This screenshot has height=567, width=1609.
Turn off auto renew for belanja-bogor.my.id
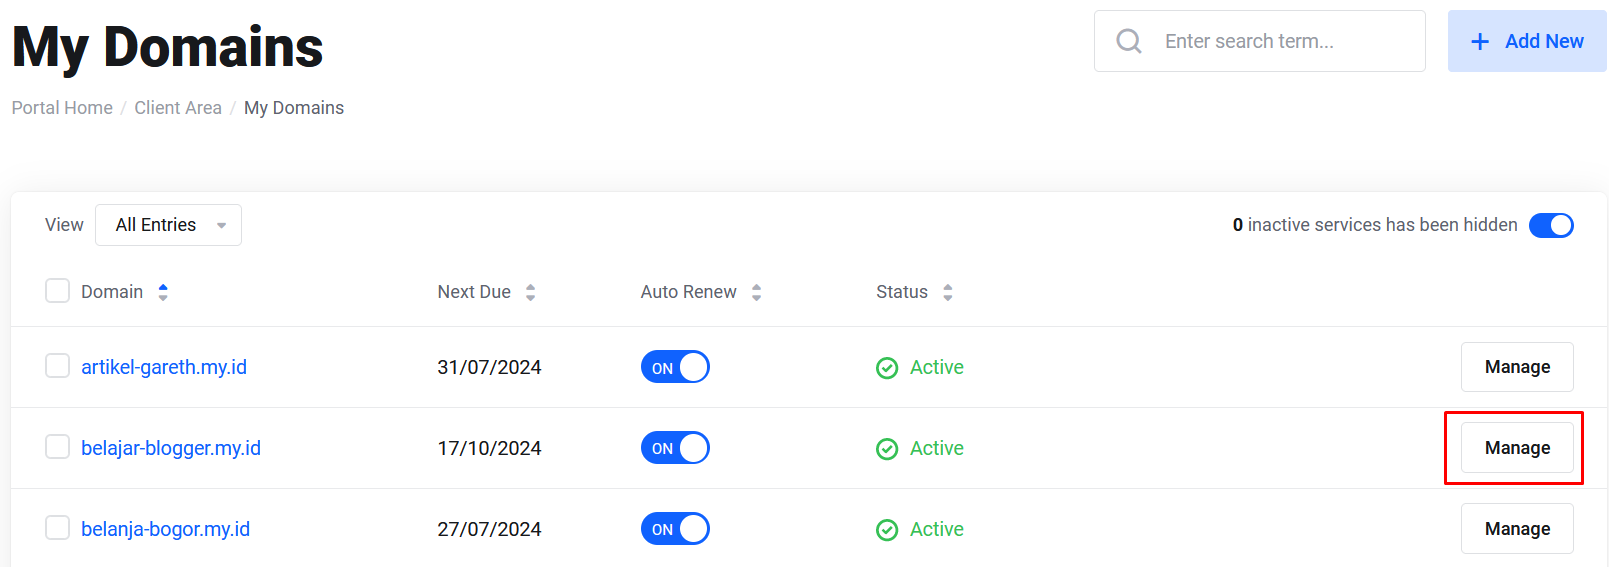click(675, 529)
